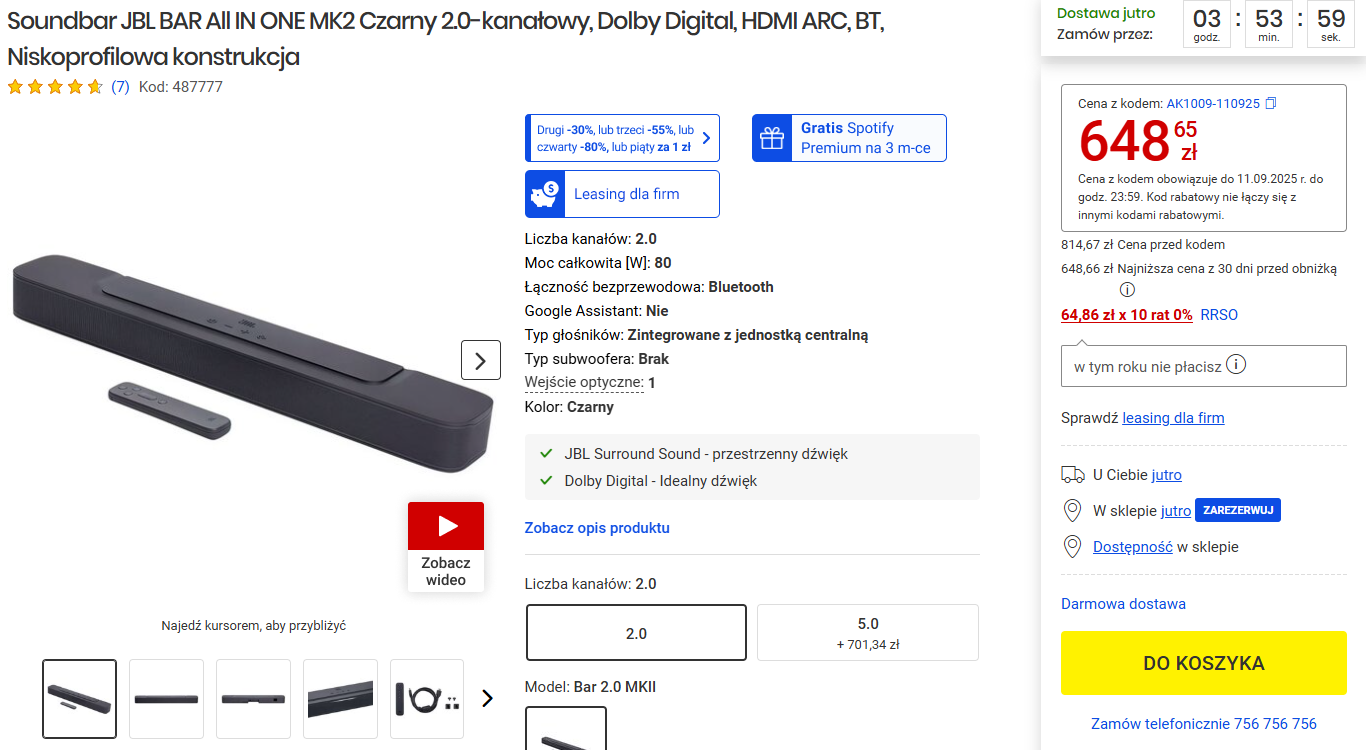This screenshot has width=1366, height=750.
Task: Click the star rating of the soundbar
Action: (55, 87)
